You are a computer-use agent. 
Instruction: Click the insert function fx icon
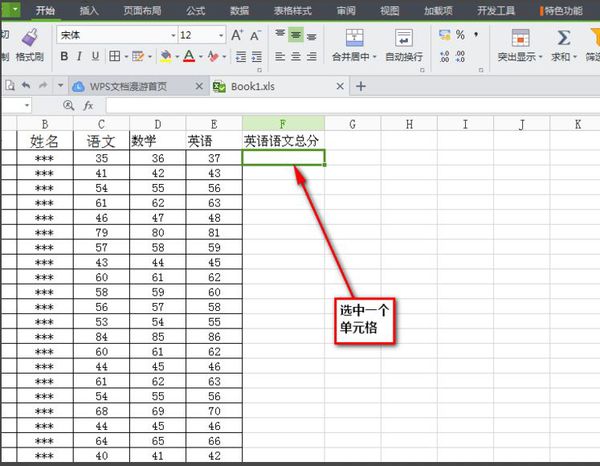click(x=88, y=105)
